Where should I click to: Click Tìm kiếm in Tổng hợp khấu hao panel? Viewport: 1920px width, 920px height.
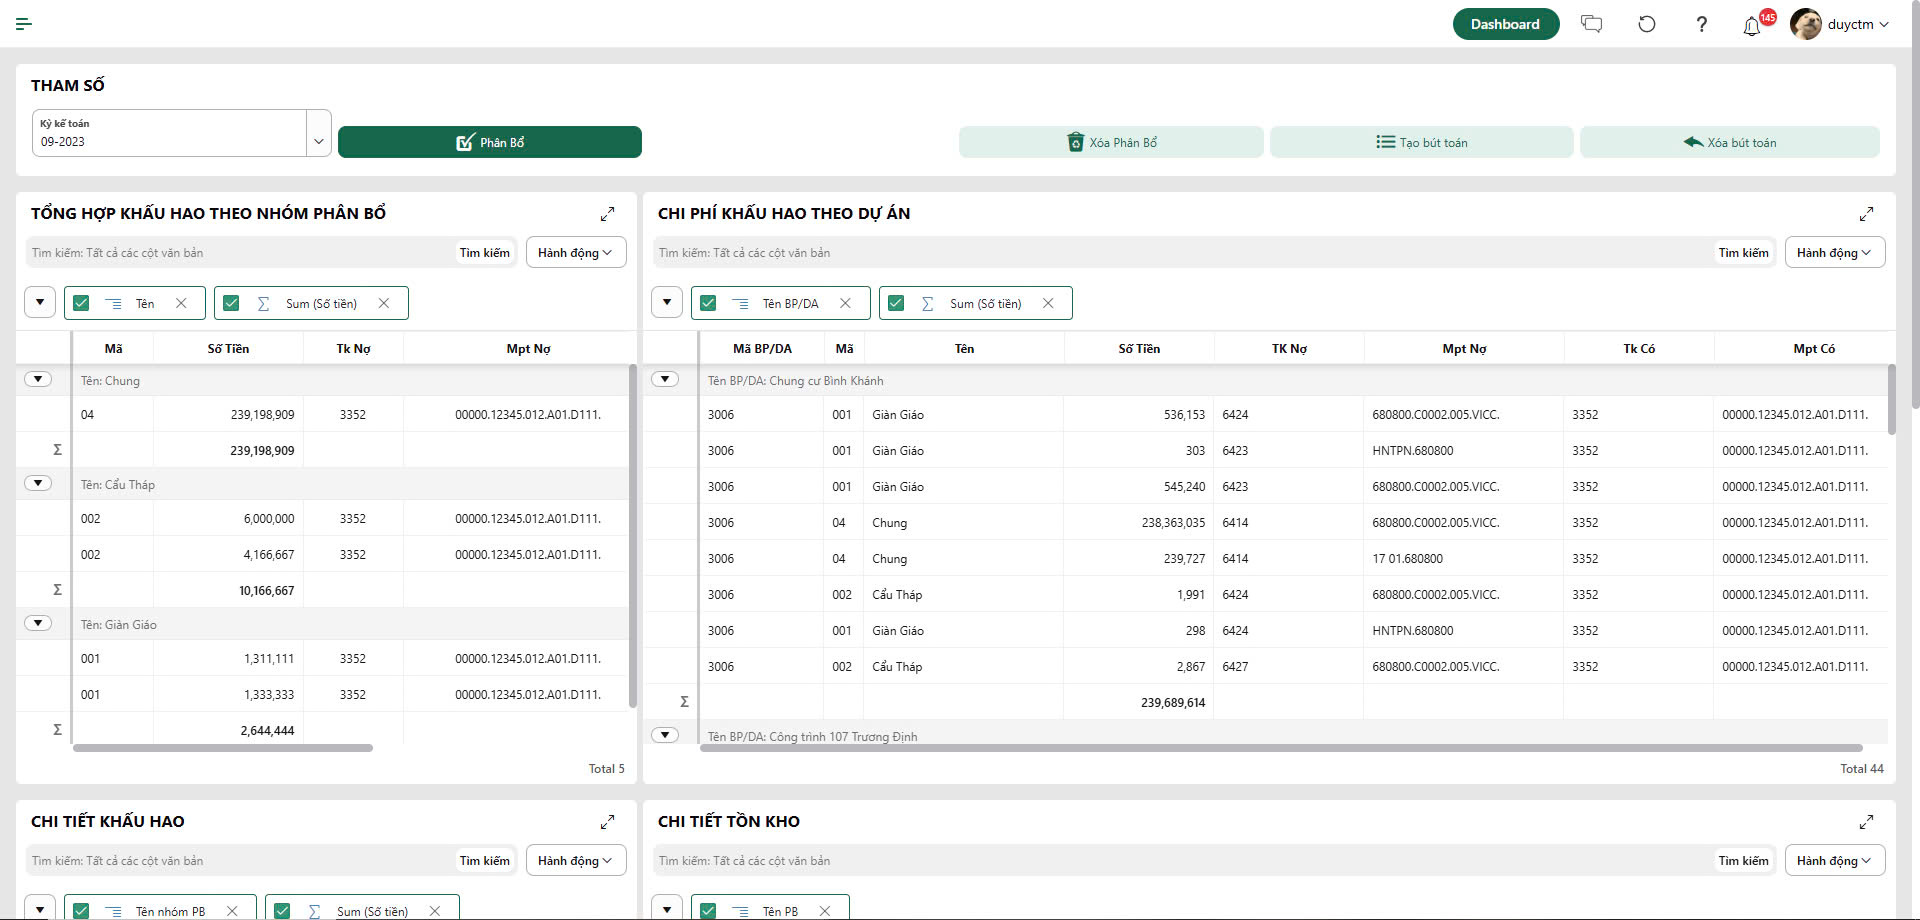coord(485,253)
